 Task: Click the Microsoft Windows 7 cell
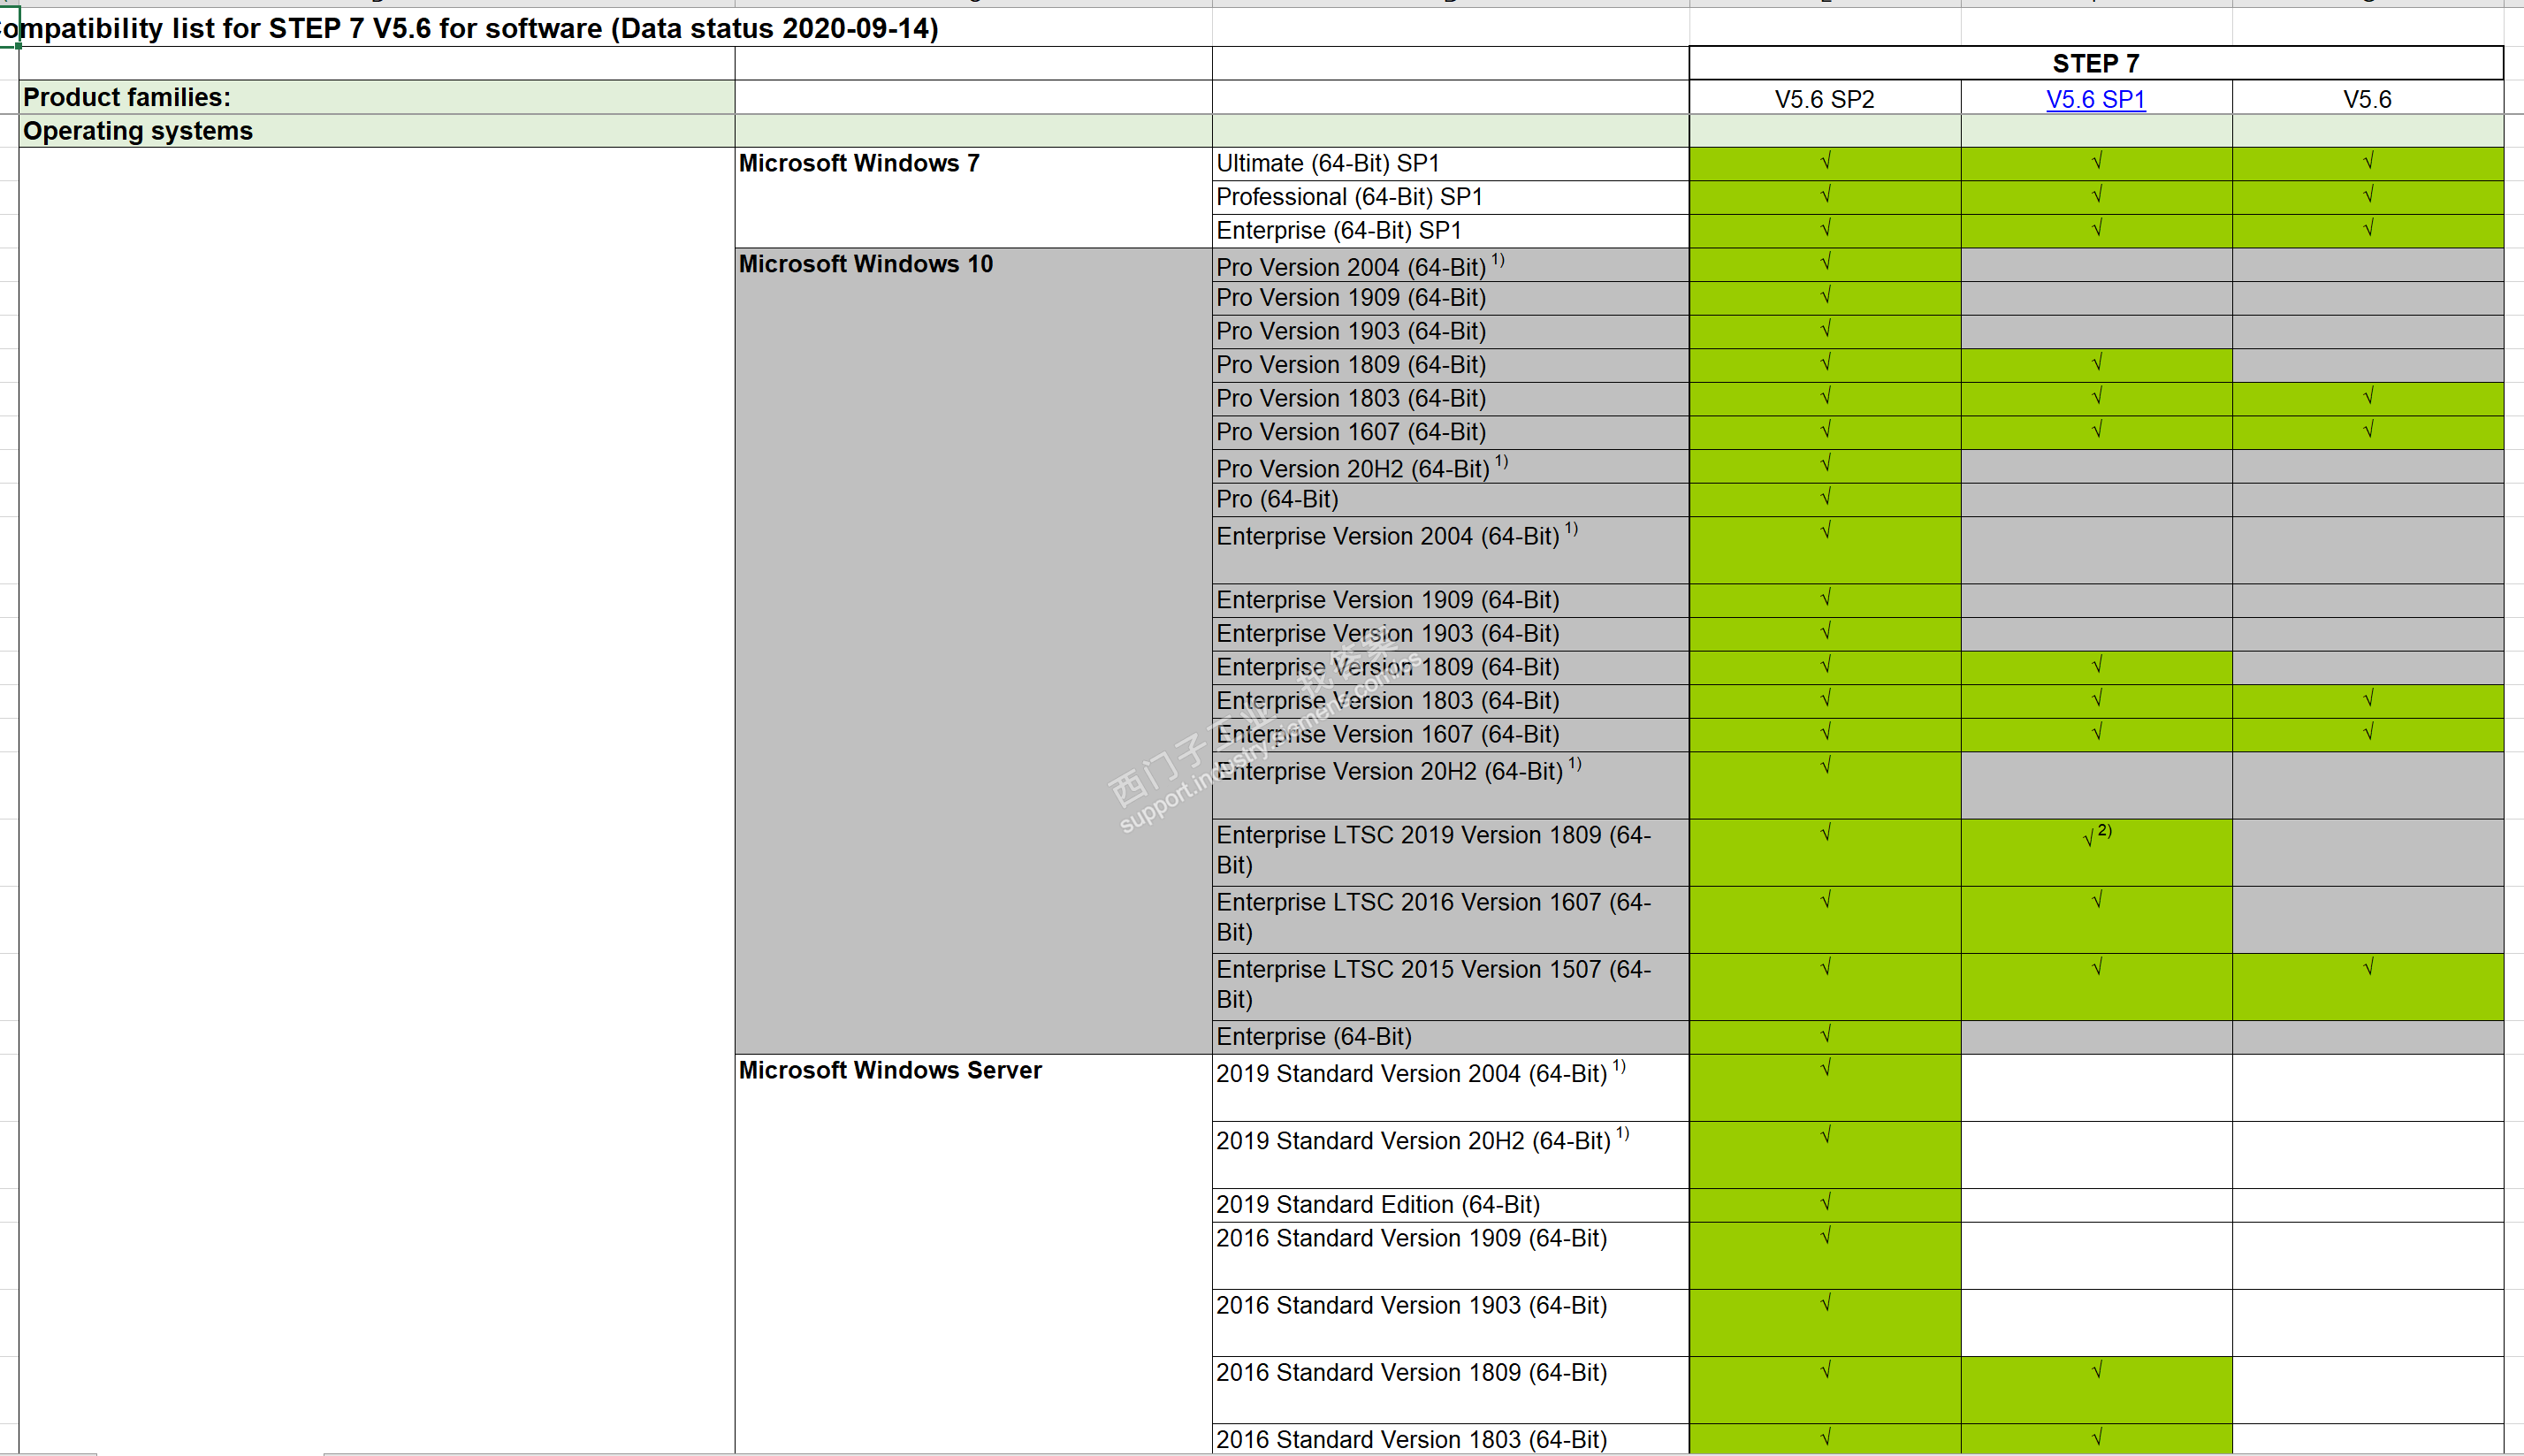pyautogui.click(x=859, y=163)
